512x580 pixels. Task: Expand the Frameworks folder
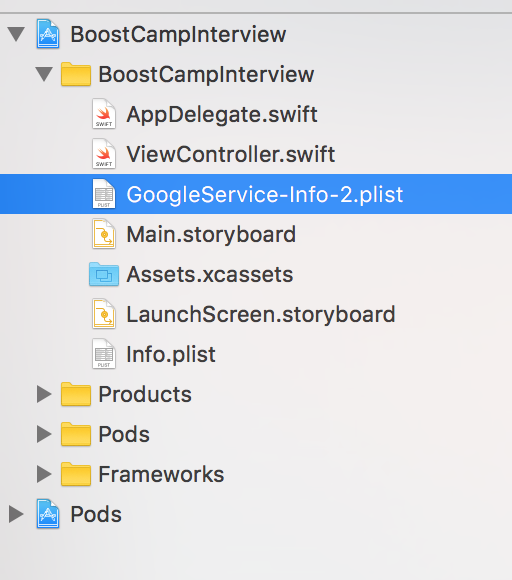[x=44, y=474]
